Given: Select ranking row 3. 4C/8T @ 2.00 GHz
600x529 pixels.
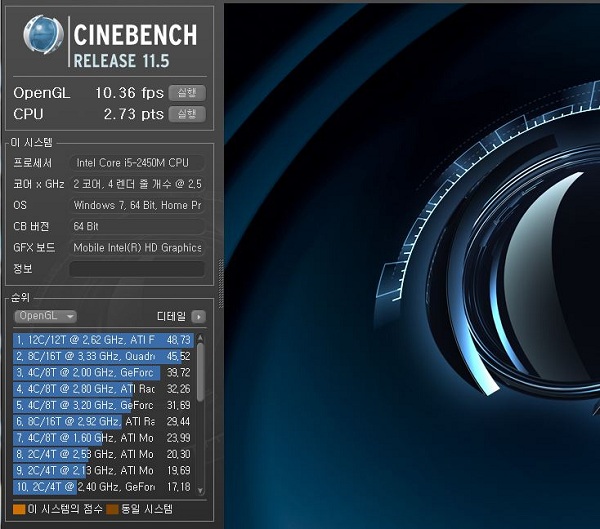Looking at the screenshot, I should [x=103, y=372].
